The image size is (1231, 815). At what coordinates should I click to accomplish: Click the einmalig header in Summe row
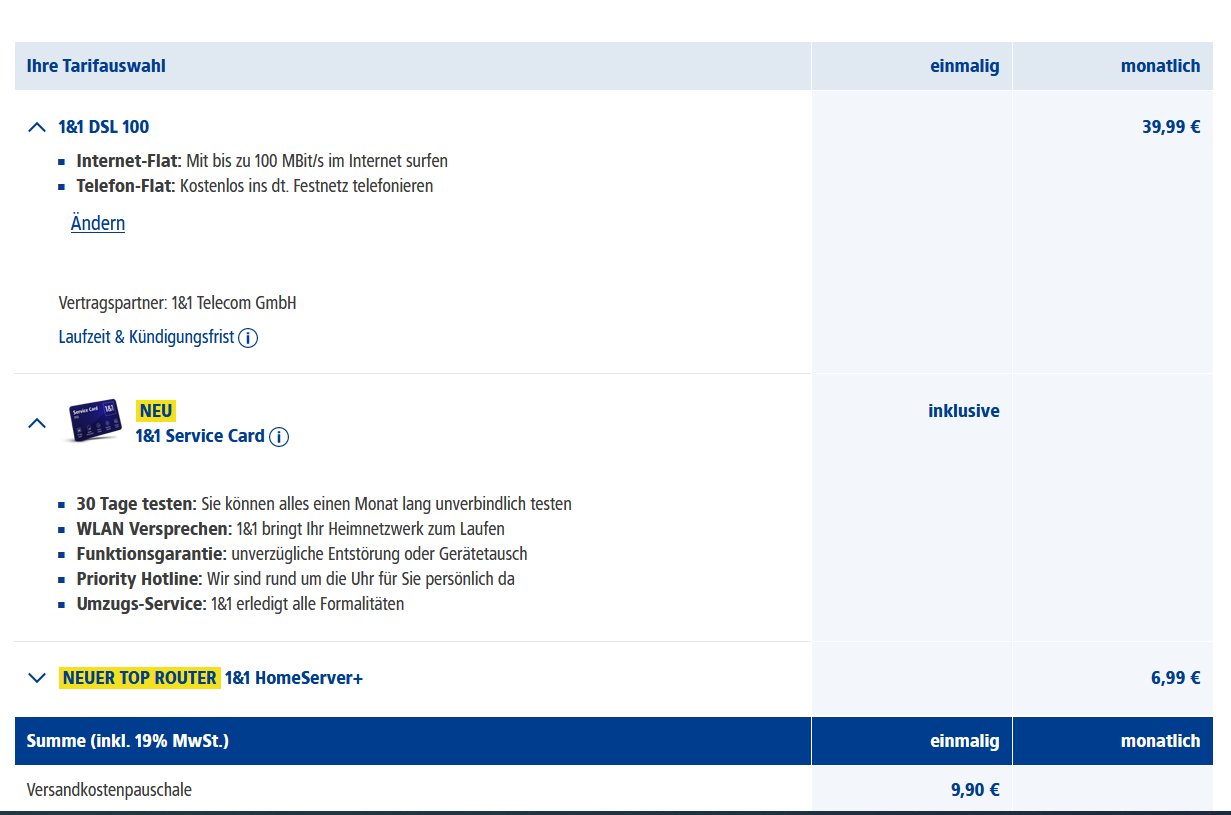[964, 741]
